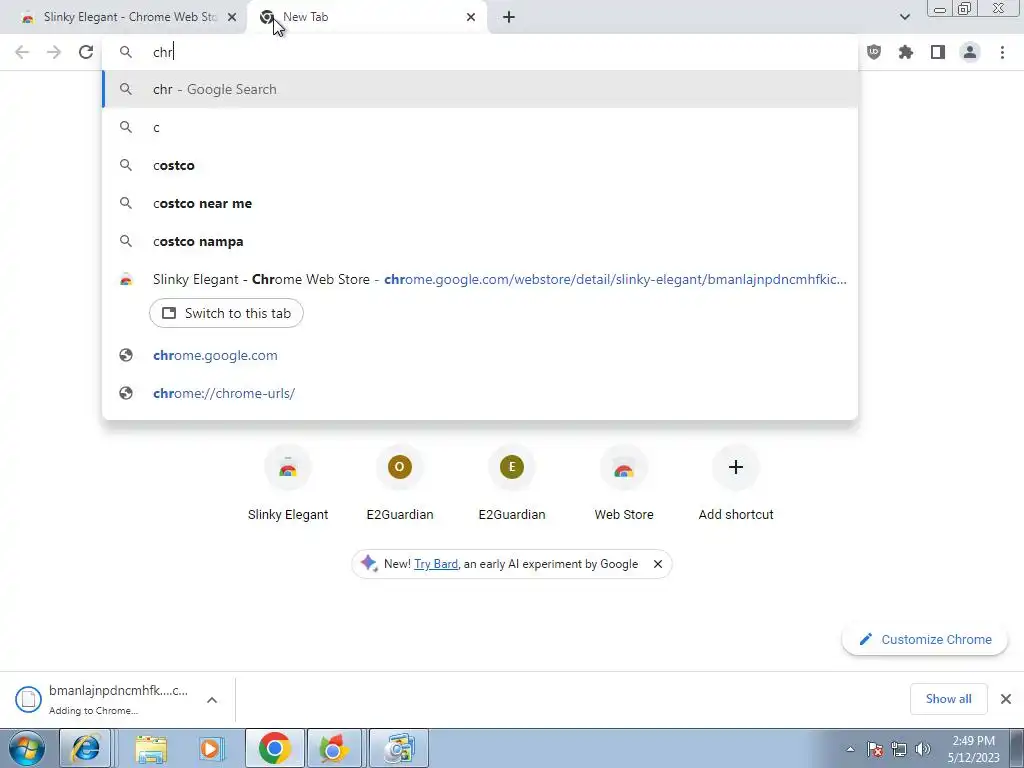This screenshot has height=768, width=1024.
Task: Click in the address bar with 'chr'
Action: point(480,52)
